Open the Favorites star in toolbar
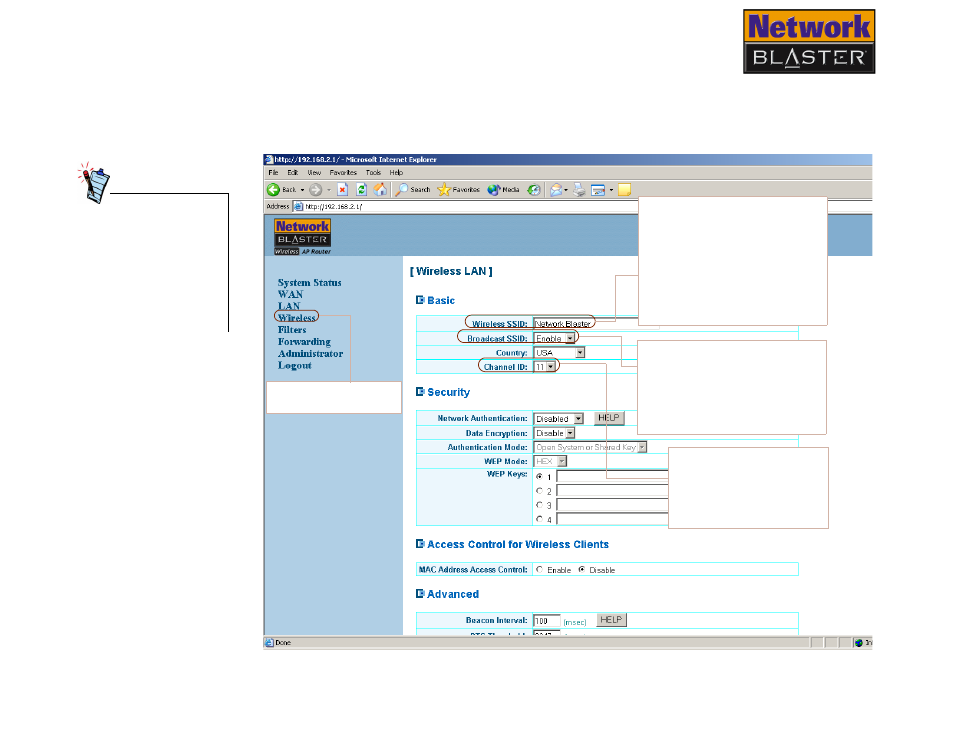Viewport: 954px width, 742px height. [x=459, y=190]
